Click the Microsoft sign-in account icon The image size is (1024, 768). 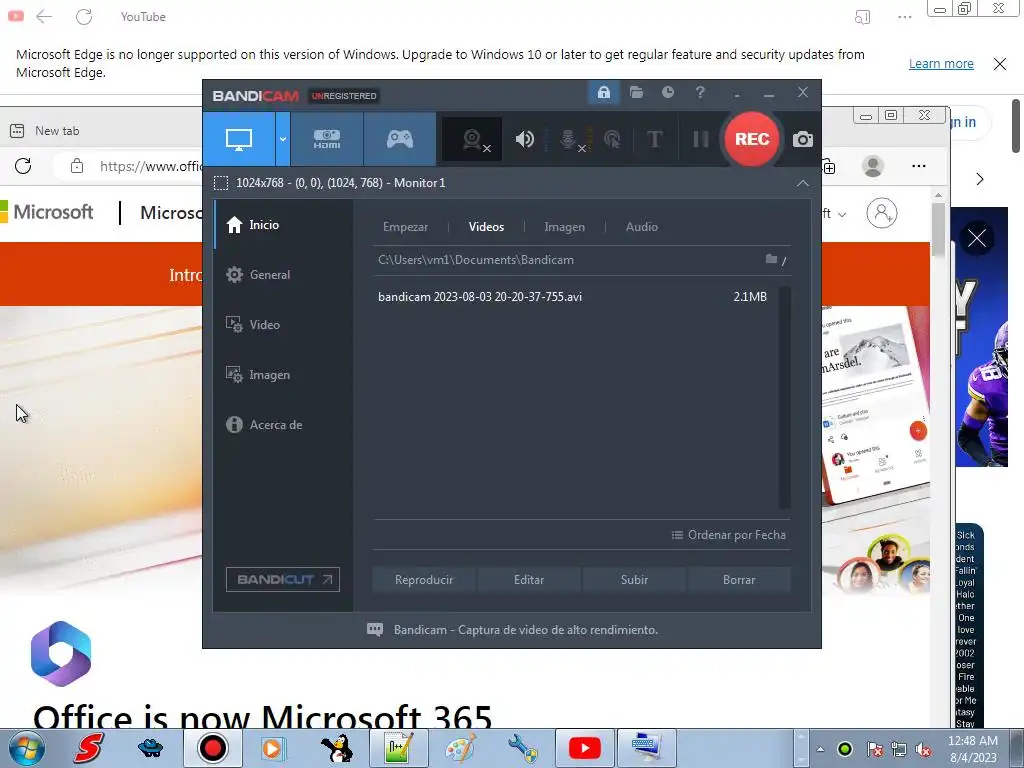[882, 213]
